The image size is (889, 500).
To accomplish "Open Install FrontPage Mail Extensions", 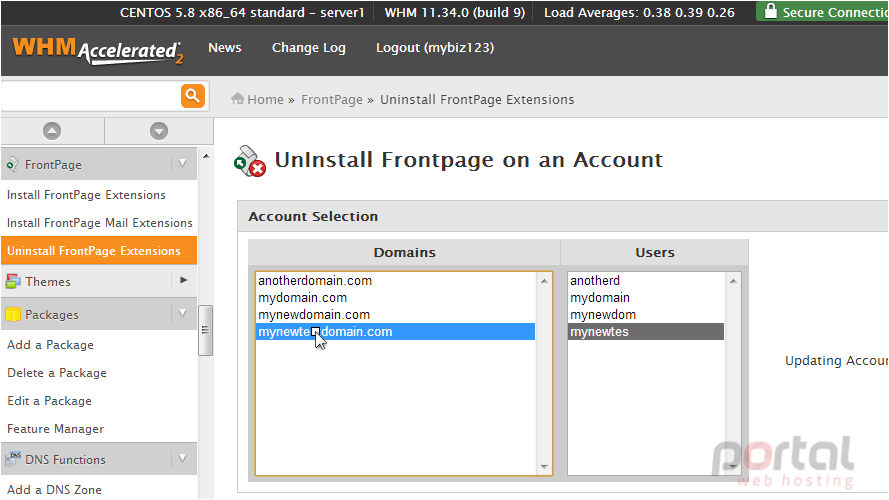I will tap(100, 223).
